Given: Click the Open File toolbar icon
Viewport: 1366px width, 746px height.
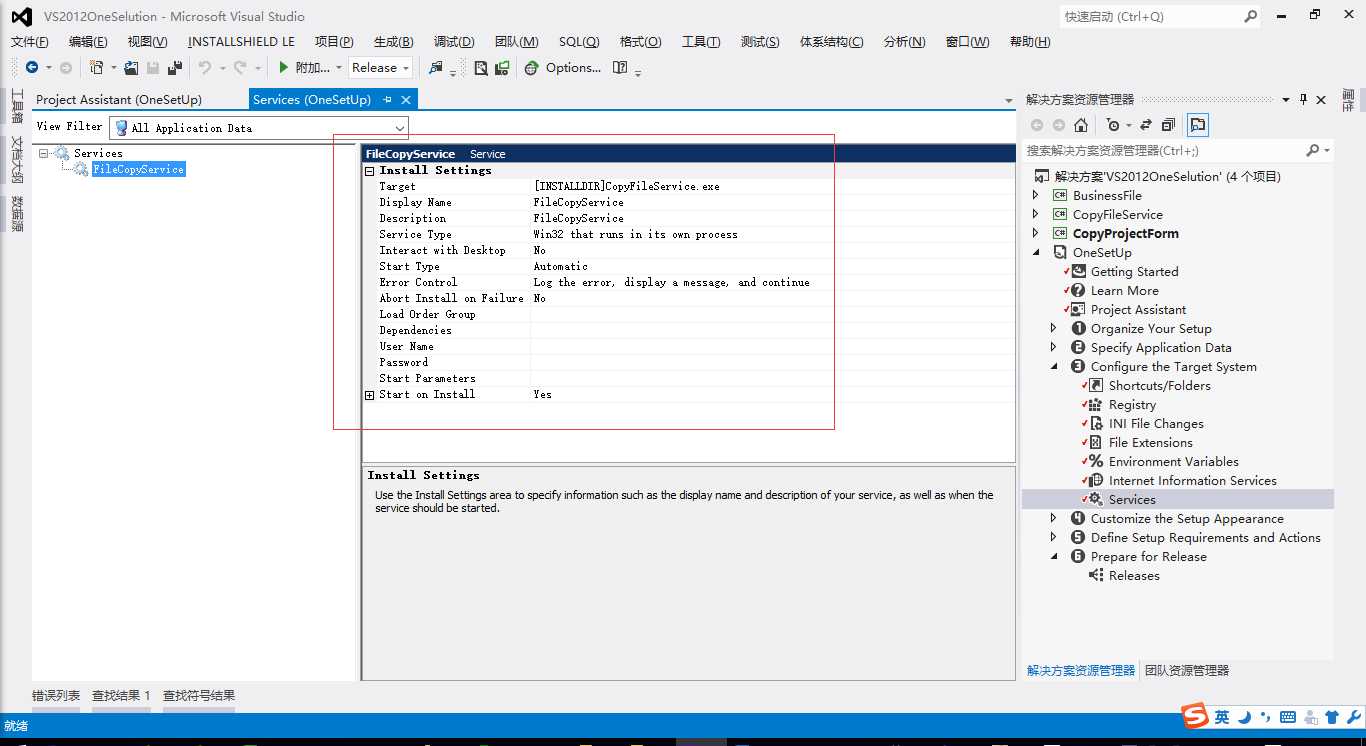Looking at the screenshot, I should pos(131,68).
